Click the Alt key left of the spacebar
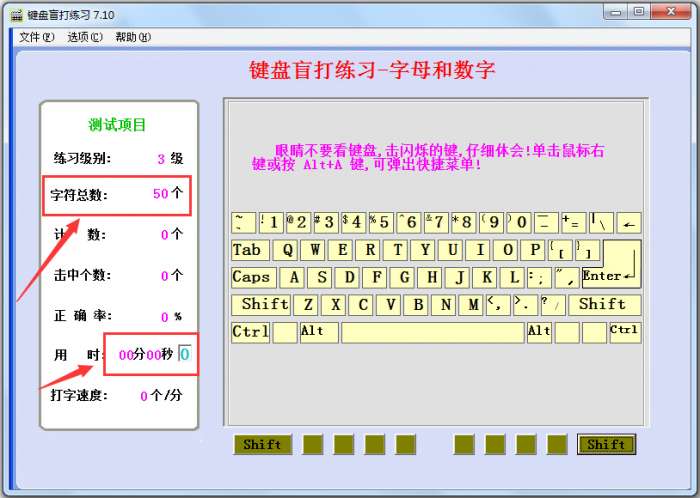Viewport: 700px width, 498px height. pos(319,332)
